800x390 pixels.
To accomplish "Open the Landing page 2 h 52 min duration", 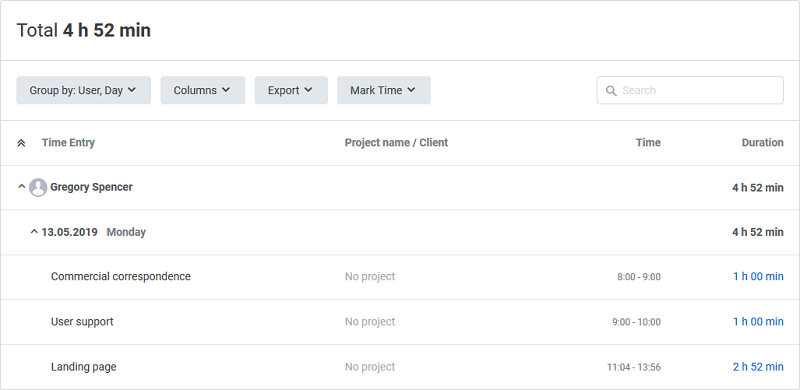I will point(758,367).
